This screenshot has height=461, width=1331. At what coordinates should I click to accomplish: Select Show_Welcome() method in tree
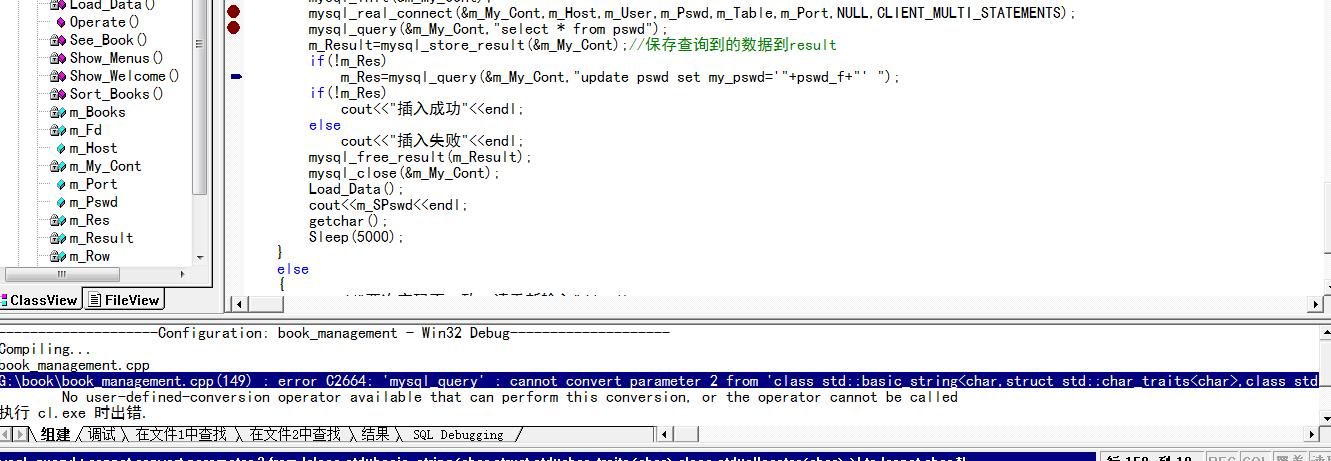tap(124, 76)
